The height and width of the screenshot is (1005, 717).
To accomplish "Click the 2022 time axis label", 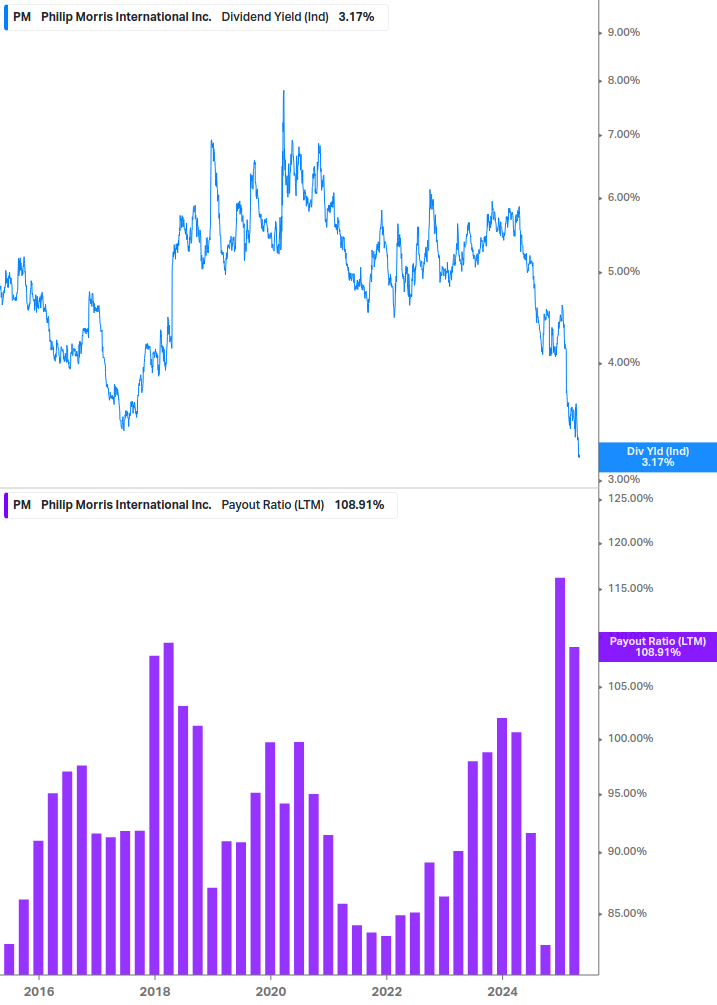I will point(387,992).
